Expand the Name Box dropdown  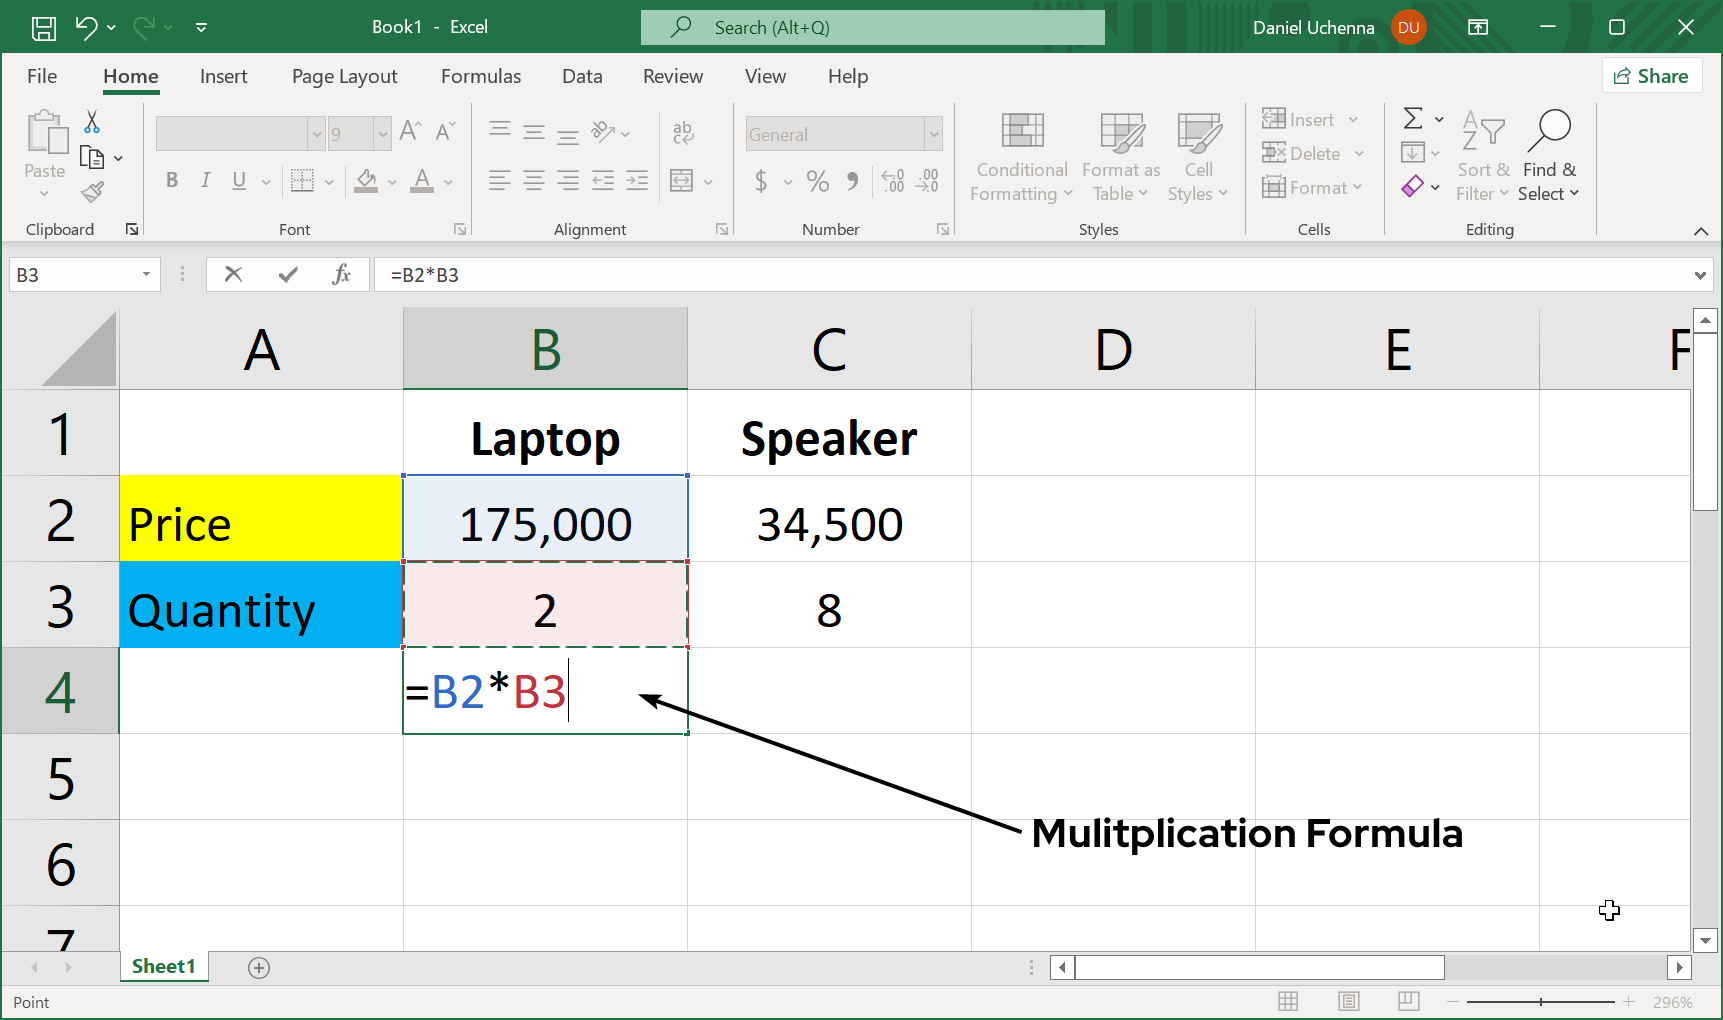pos(146,274)
